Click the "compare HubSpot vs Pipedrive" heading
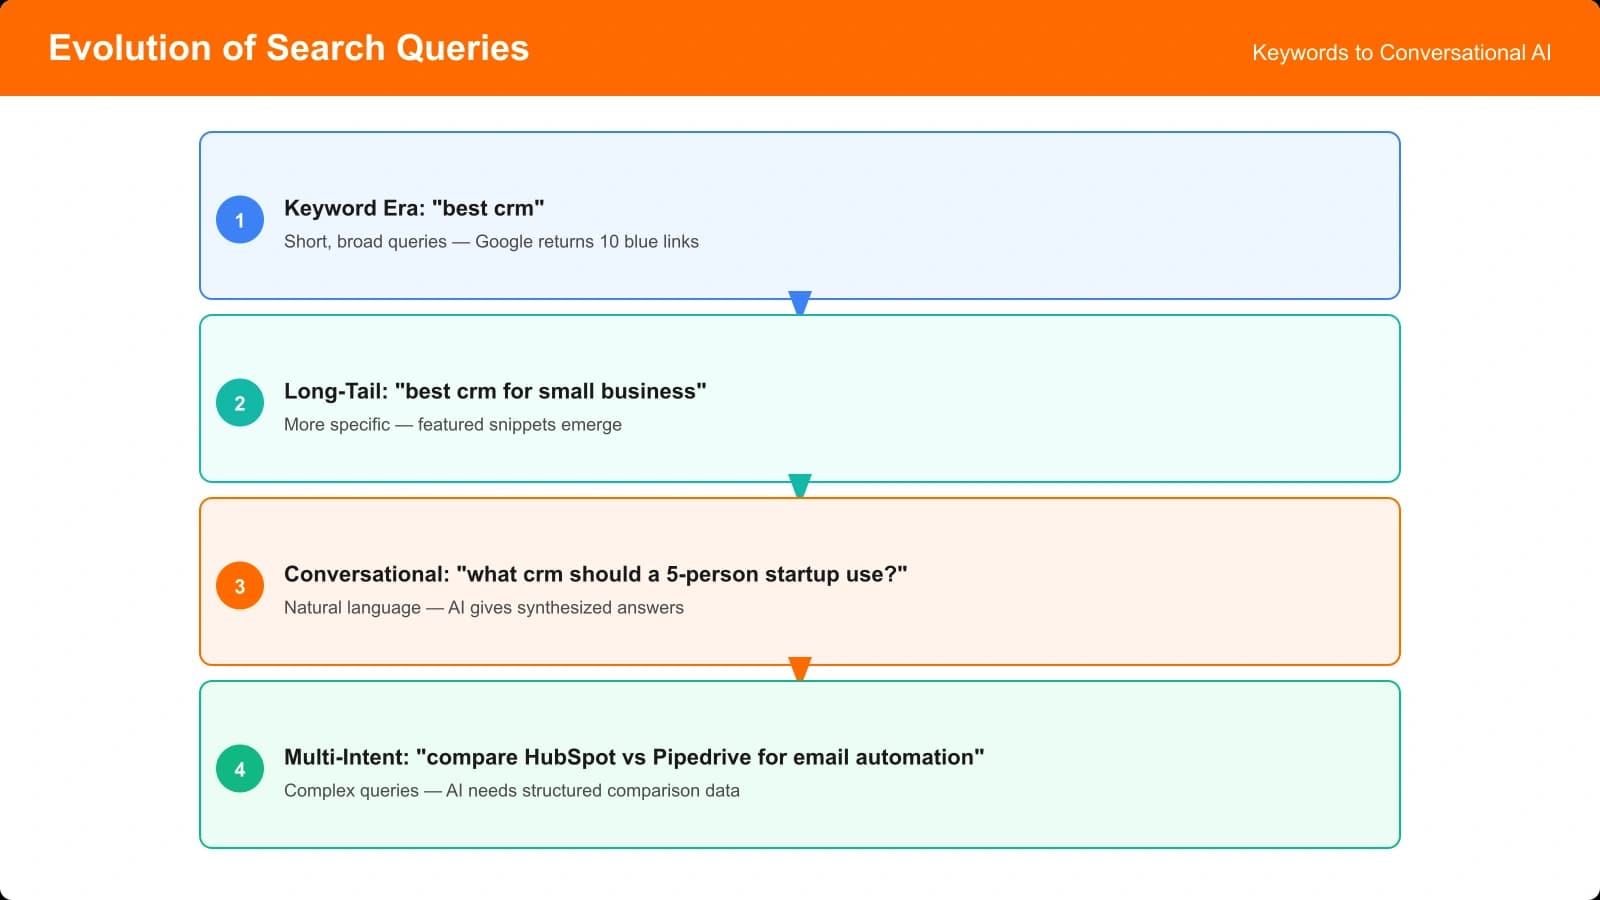Screen dimensions: 1600x900 tap(634, 757)
